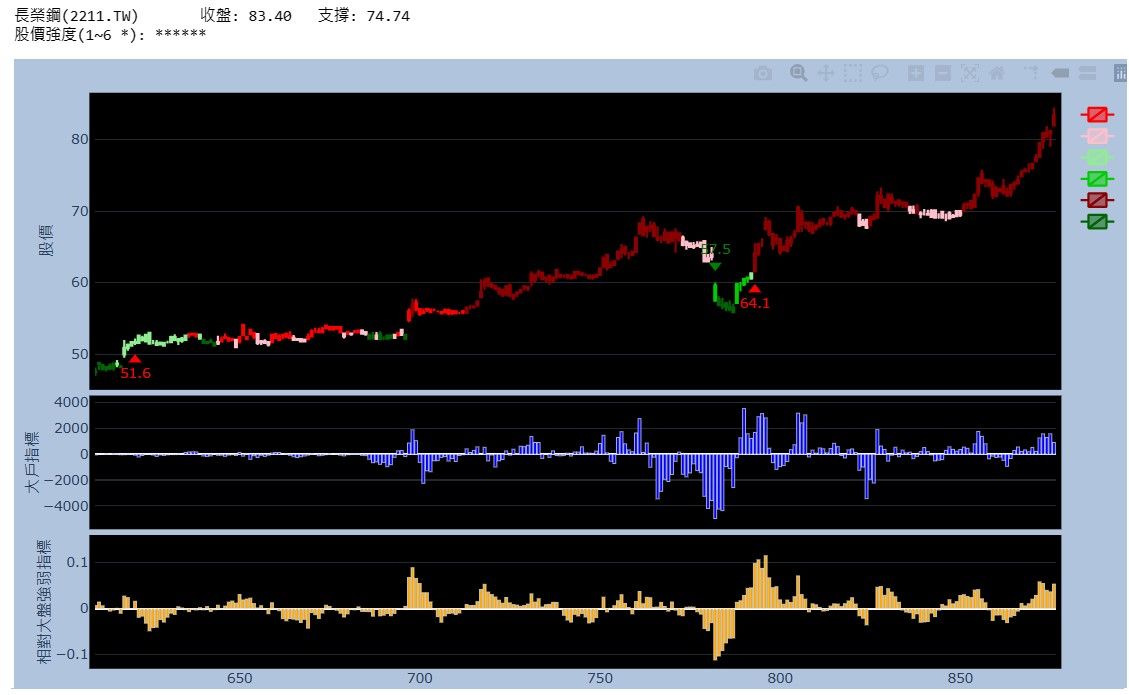Viewport: 1129px width, 695px height.
Task: Open the Plotly logo link
Action: (1121, 73)
